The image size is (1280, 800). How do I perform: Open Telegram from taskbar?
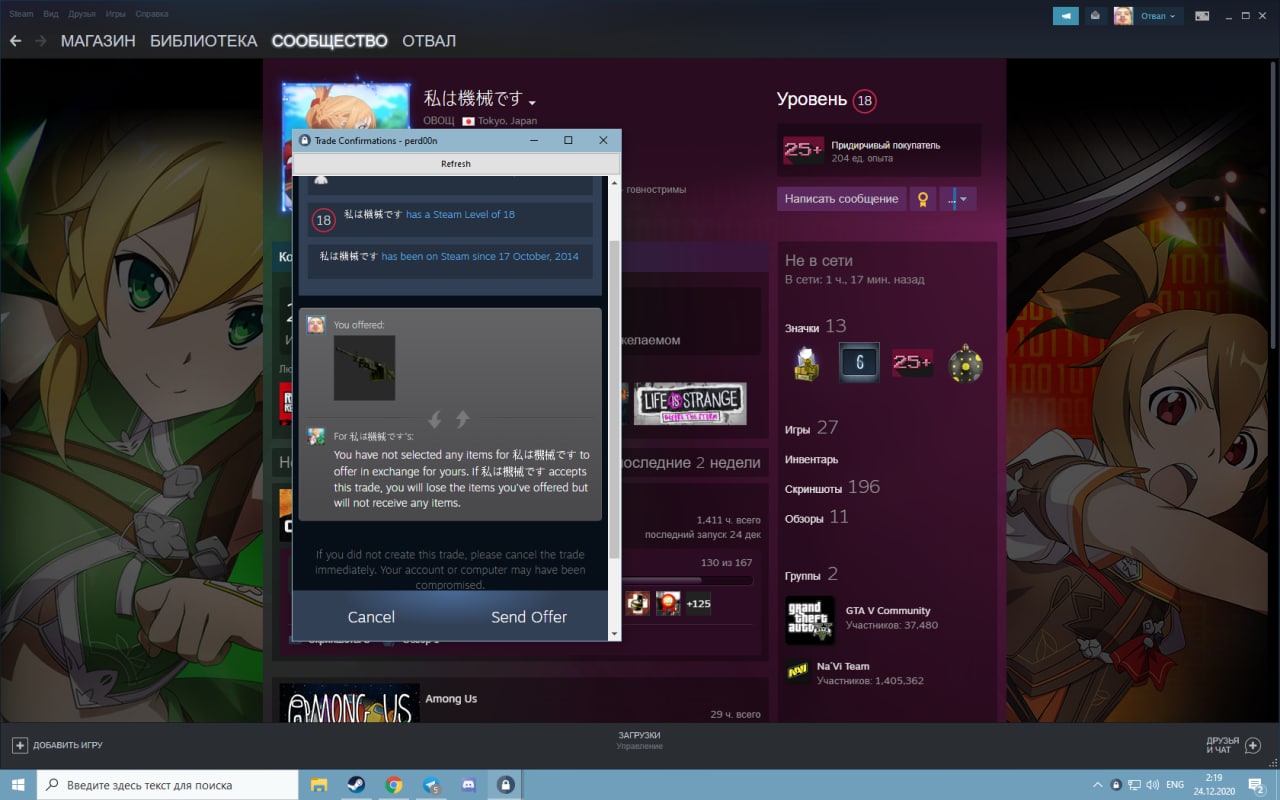pyautogui.click(x=431, y=785)
